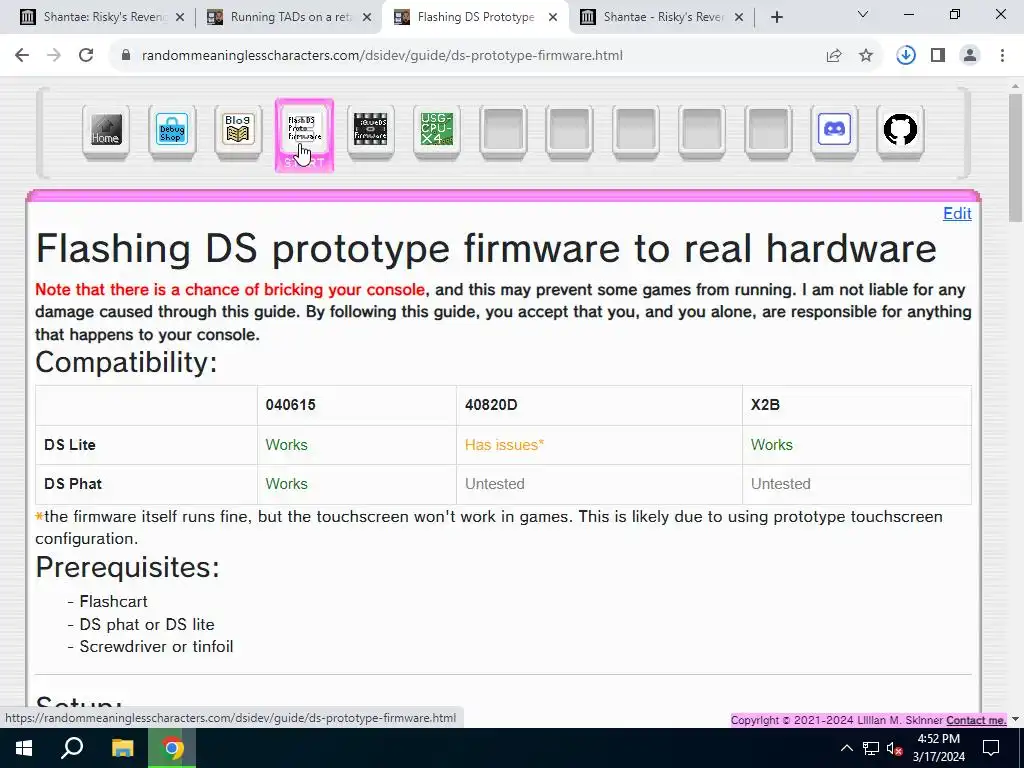This screenshot has width=1024, height=768.
Task: Click the Prerequisites heading
Action: tap(127, 567)
